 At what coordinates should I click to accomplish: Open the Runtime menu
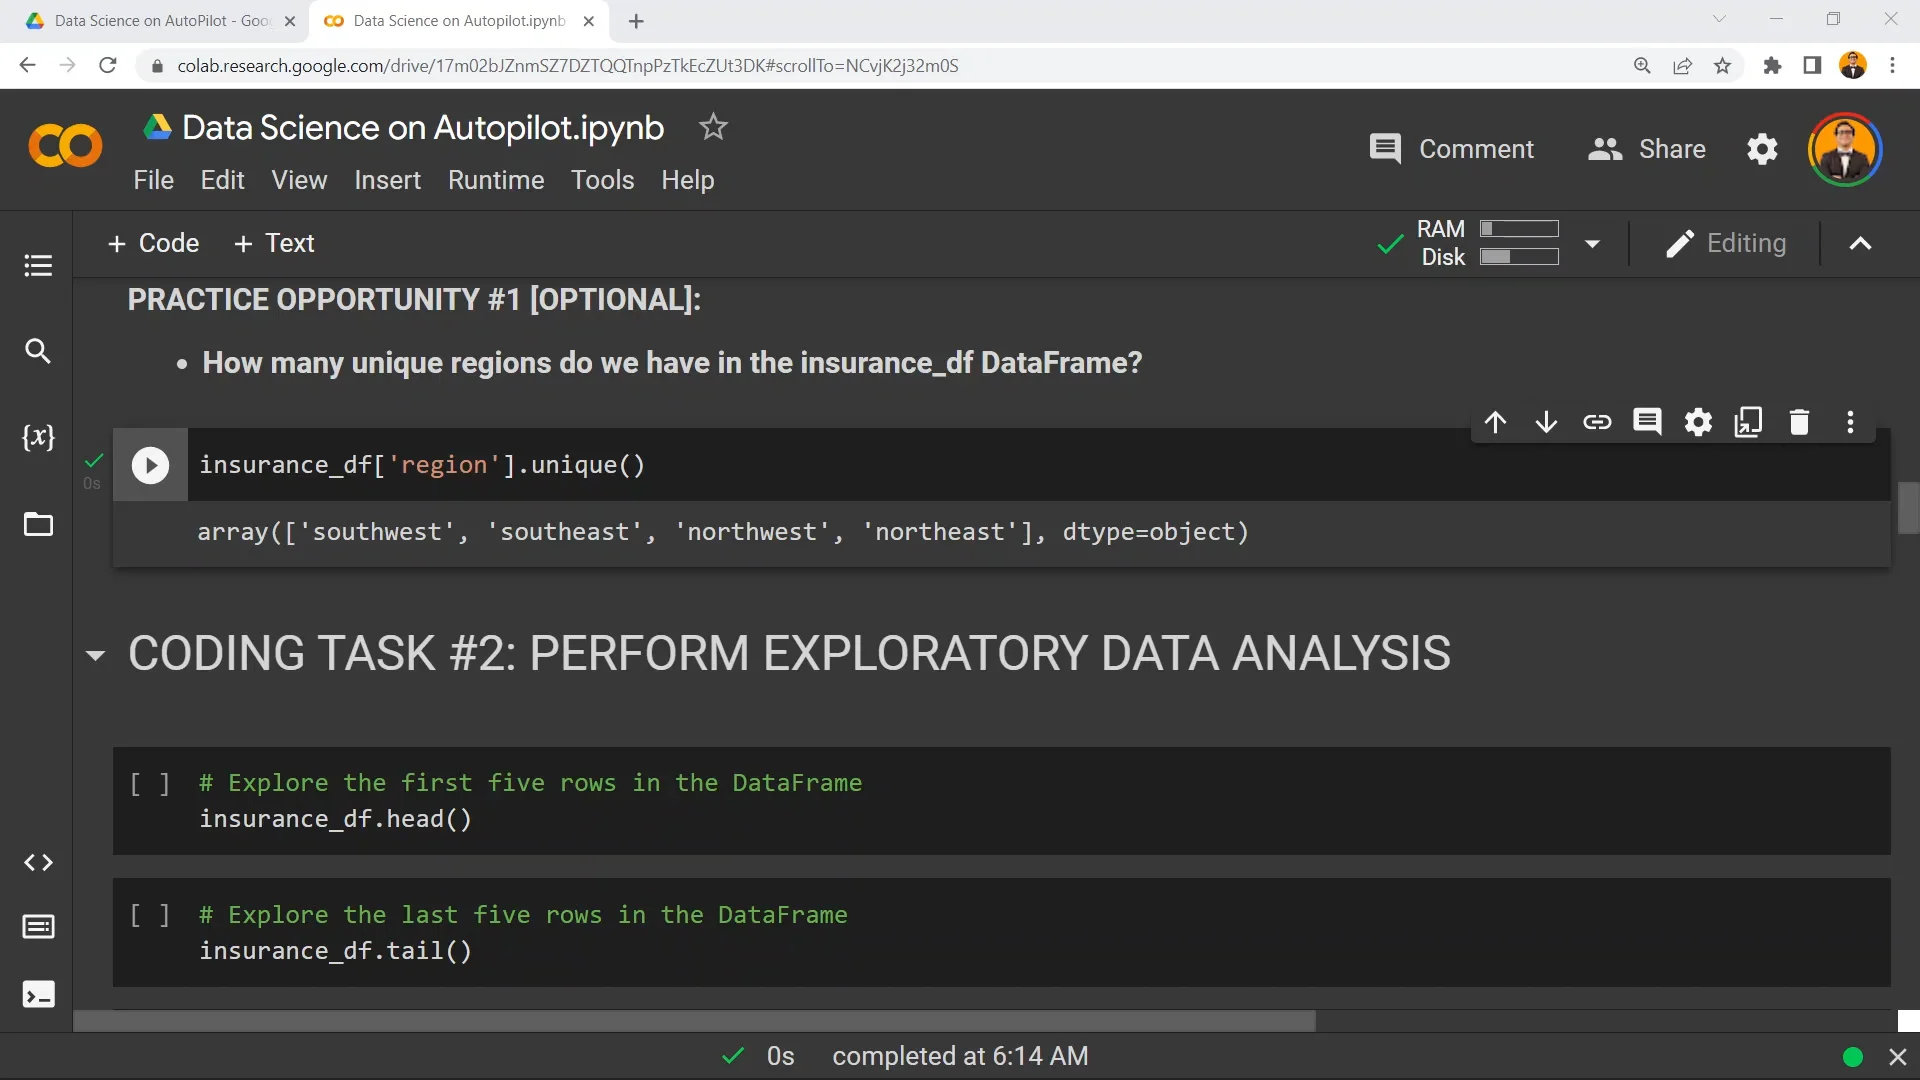point(496,180)
